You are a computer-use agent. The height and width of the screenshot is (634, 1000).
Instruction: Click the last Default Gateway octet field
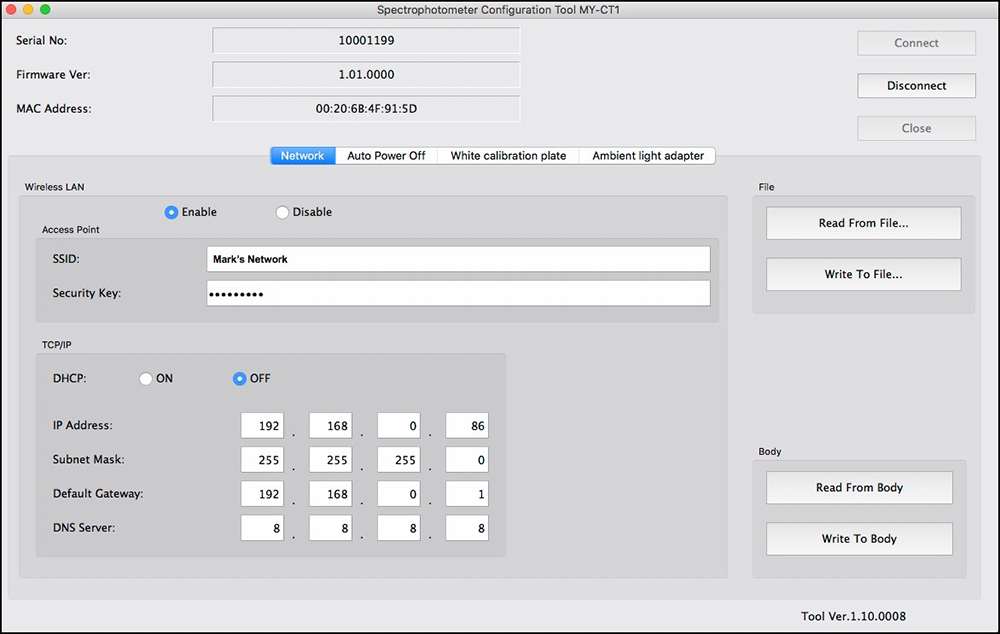(x=466, y=494)
